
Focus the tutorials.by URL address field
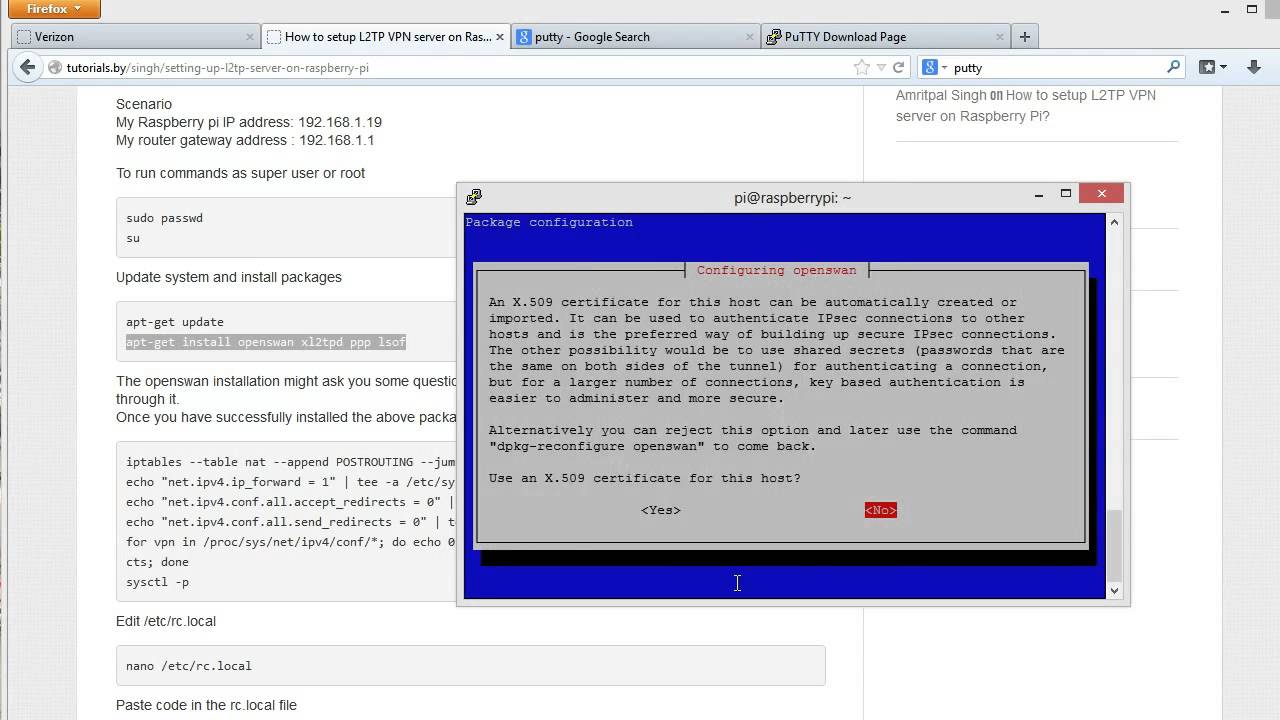450,67
